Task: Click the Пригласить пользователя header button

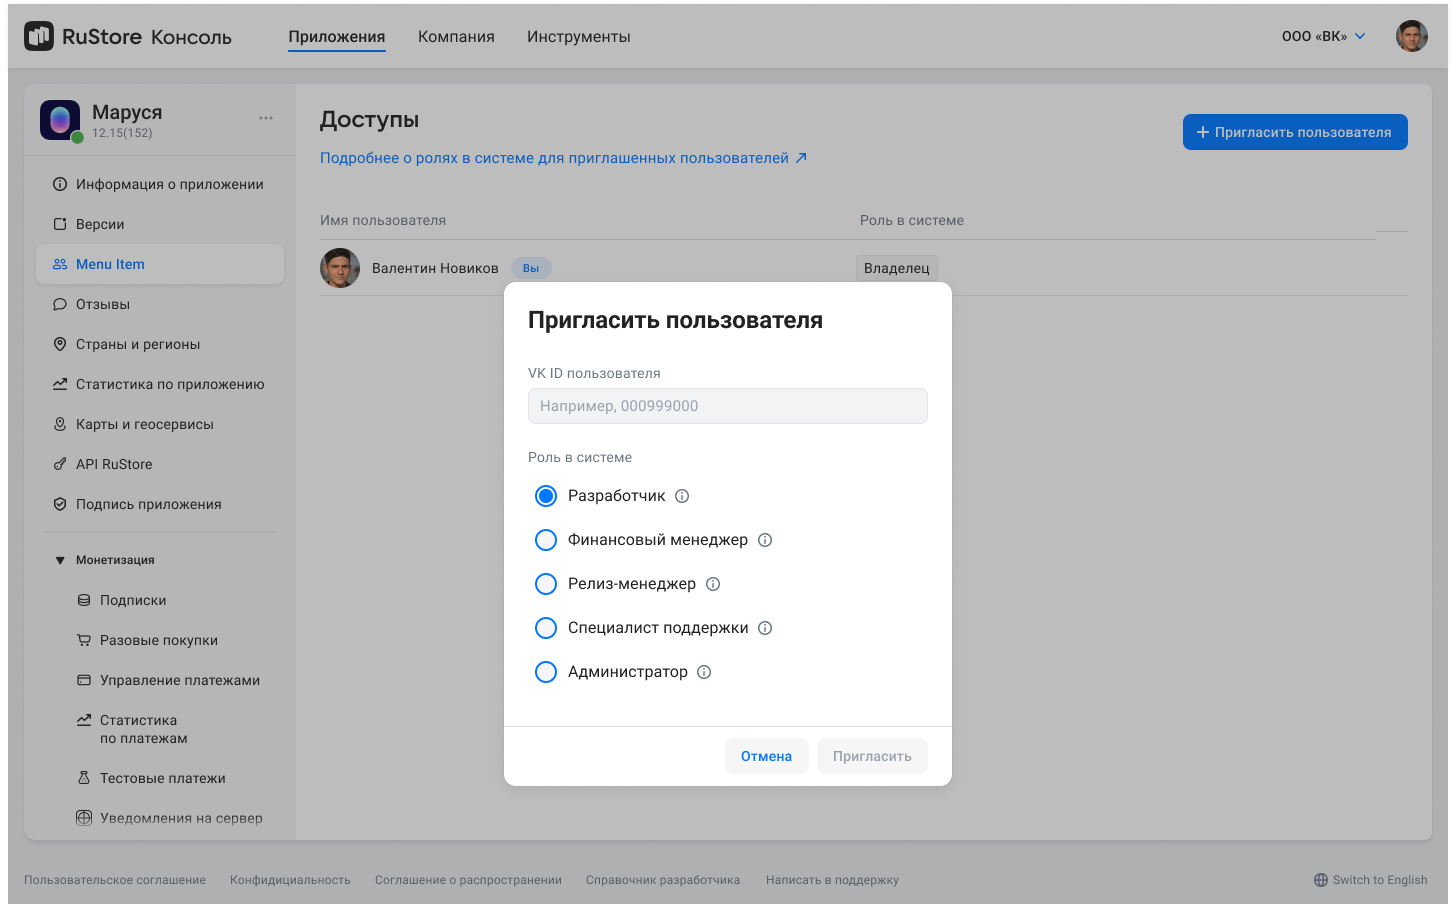Action: coord(1295,132)
